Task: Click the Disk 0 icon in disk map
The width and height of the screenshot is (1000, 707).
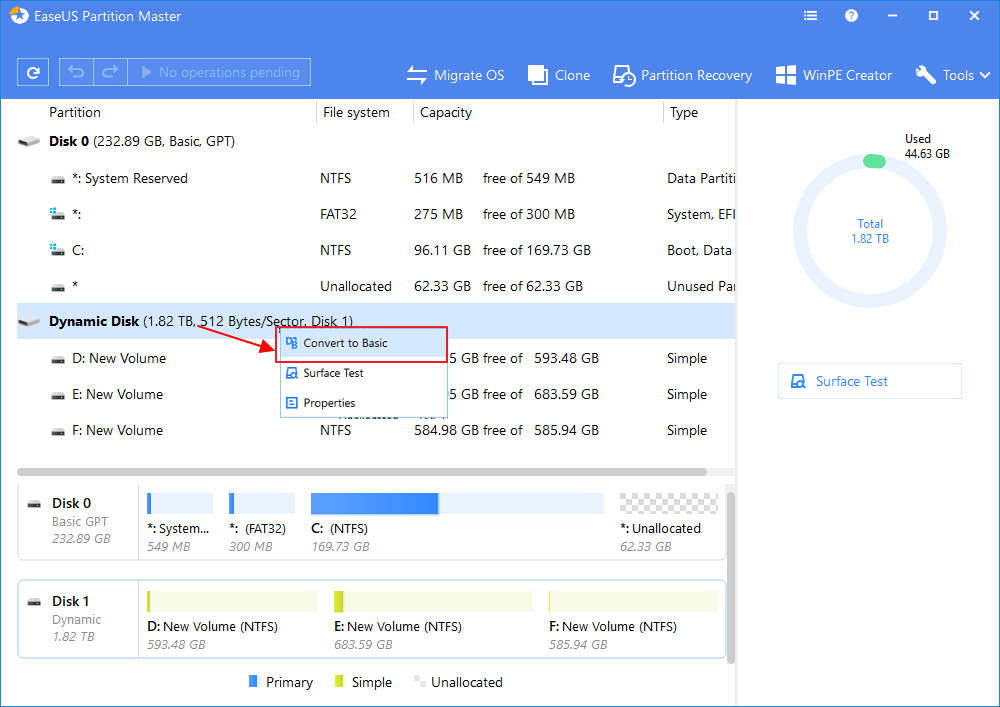Action: [x=34, y=504]
